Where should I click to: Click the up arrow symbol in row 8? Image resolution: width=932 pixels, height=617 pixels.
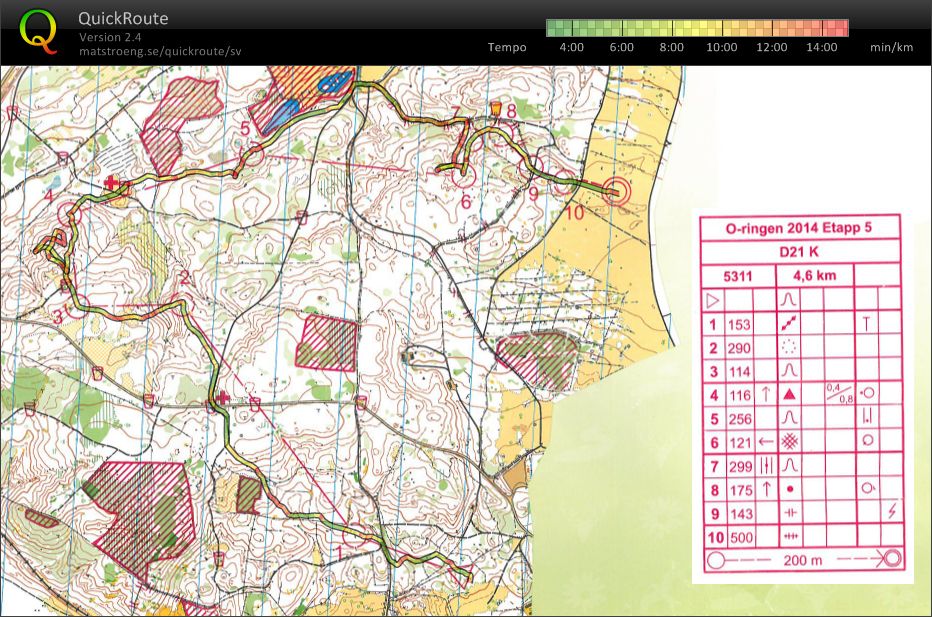766,489
